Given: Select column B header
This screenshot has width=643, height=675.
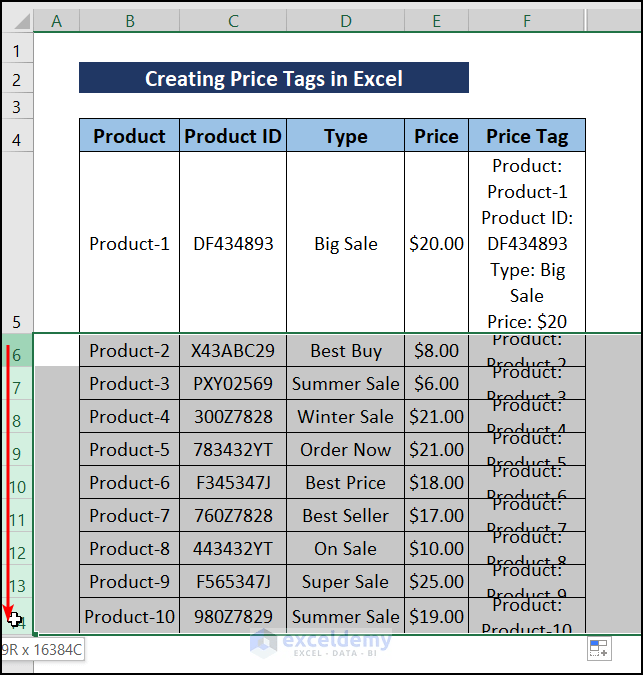Looking at the screenshot, I should coord(130,21).
